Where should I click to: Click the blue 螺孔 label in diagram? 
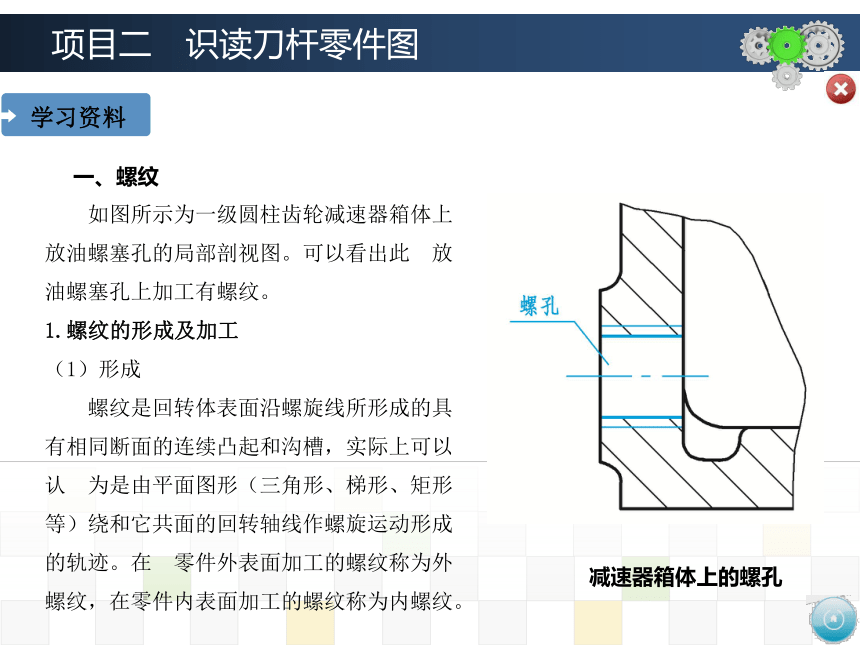539,306
